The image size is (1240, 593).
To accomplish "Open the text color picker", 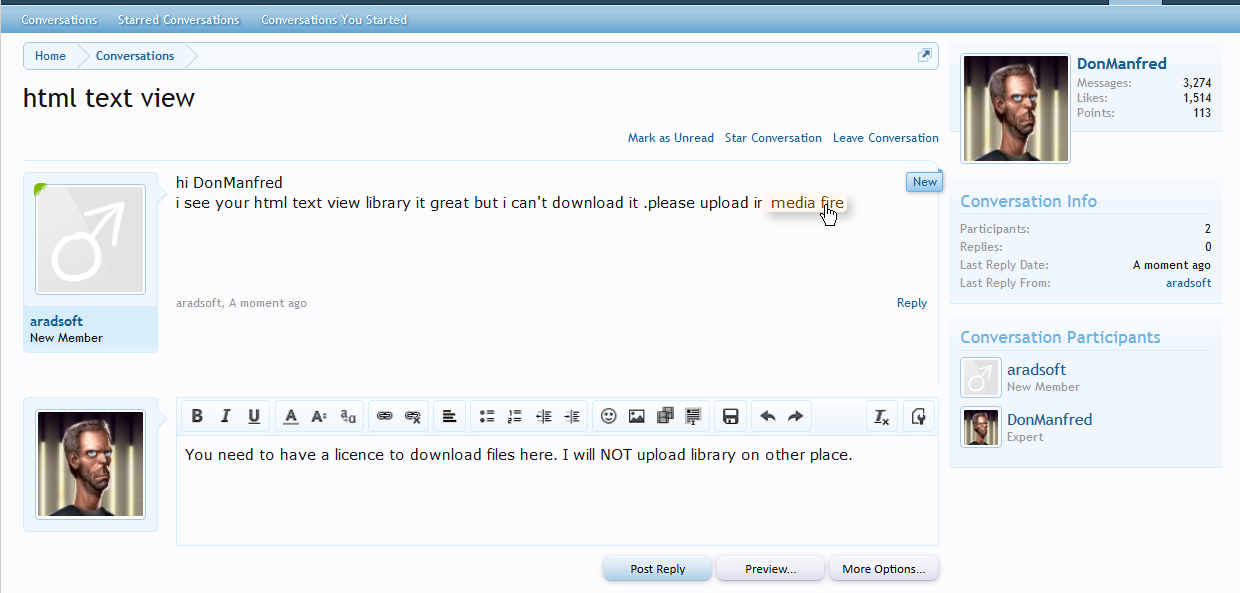I will click(x=291, y=416).
